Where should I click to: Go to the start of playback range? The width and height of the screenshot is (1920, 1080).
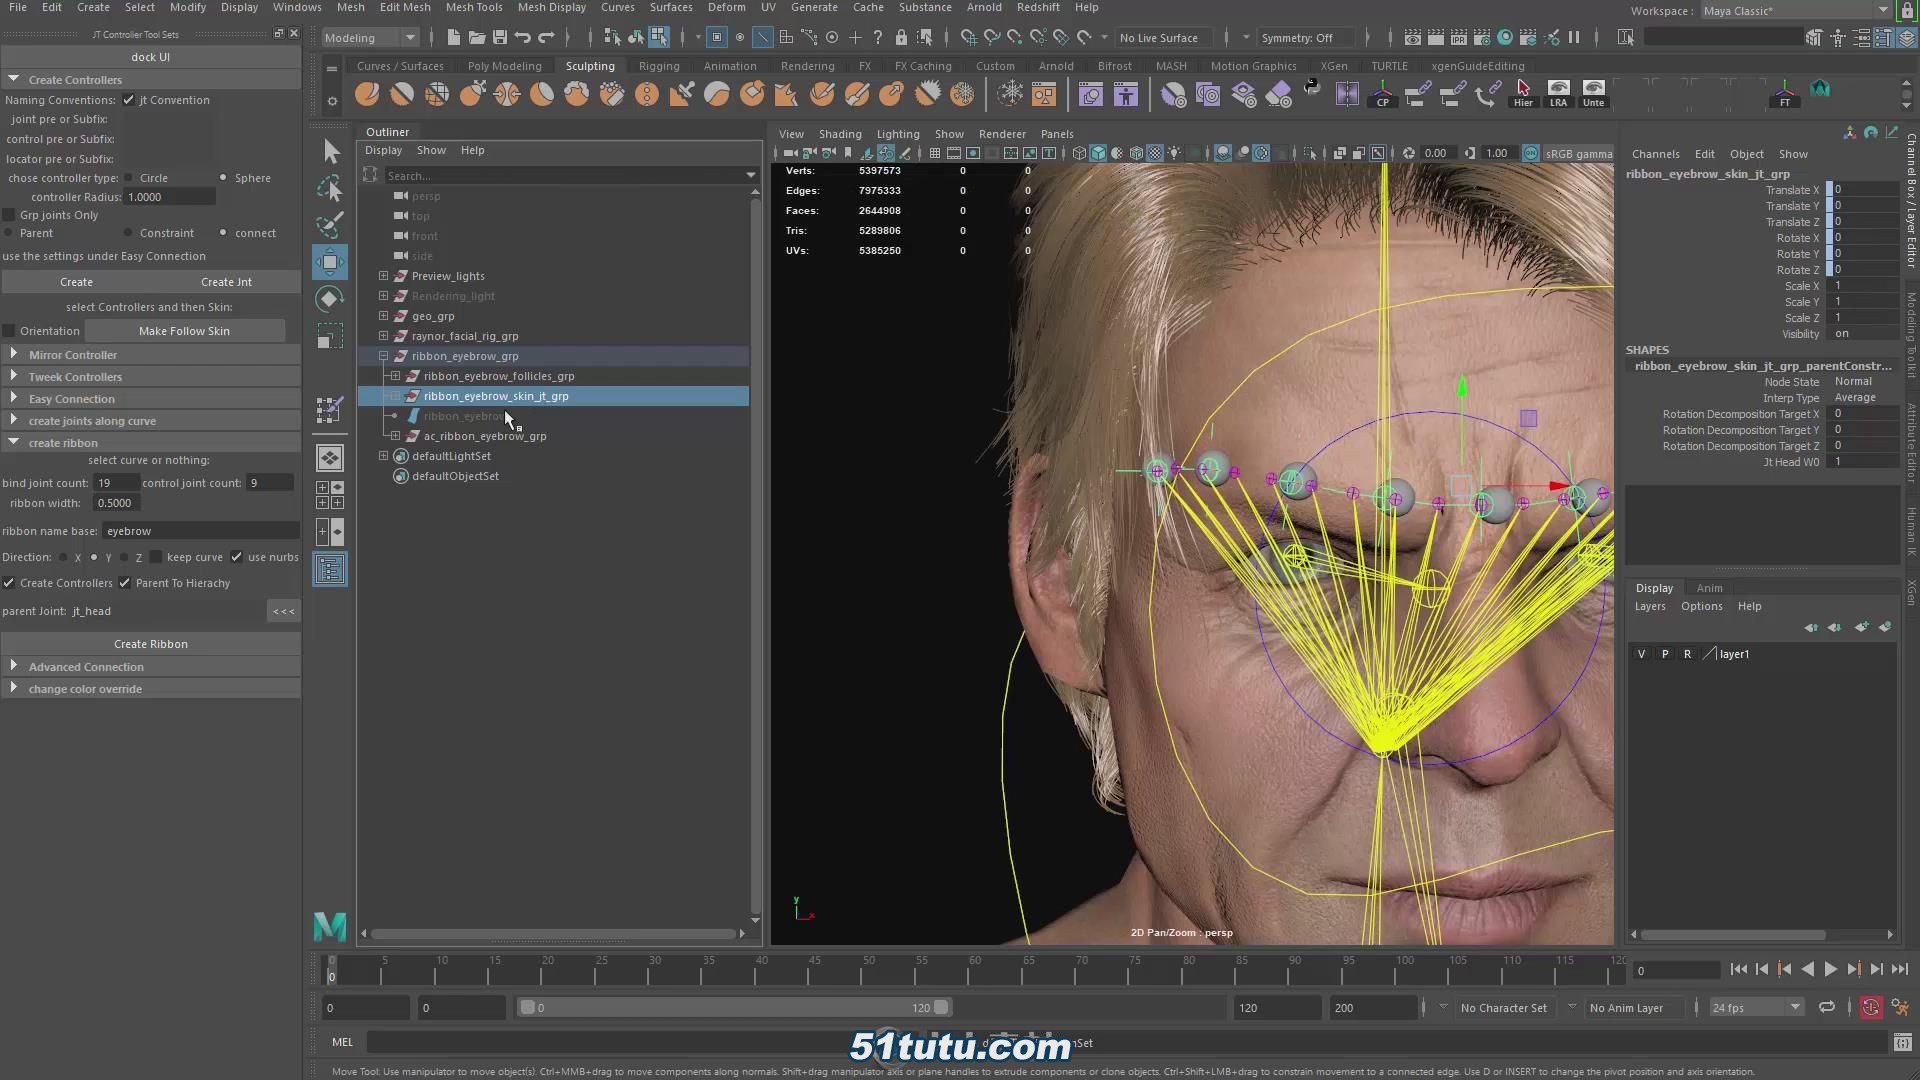pos(1738,969)
